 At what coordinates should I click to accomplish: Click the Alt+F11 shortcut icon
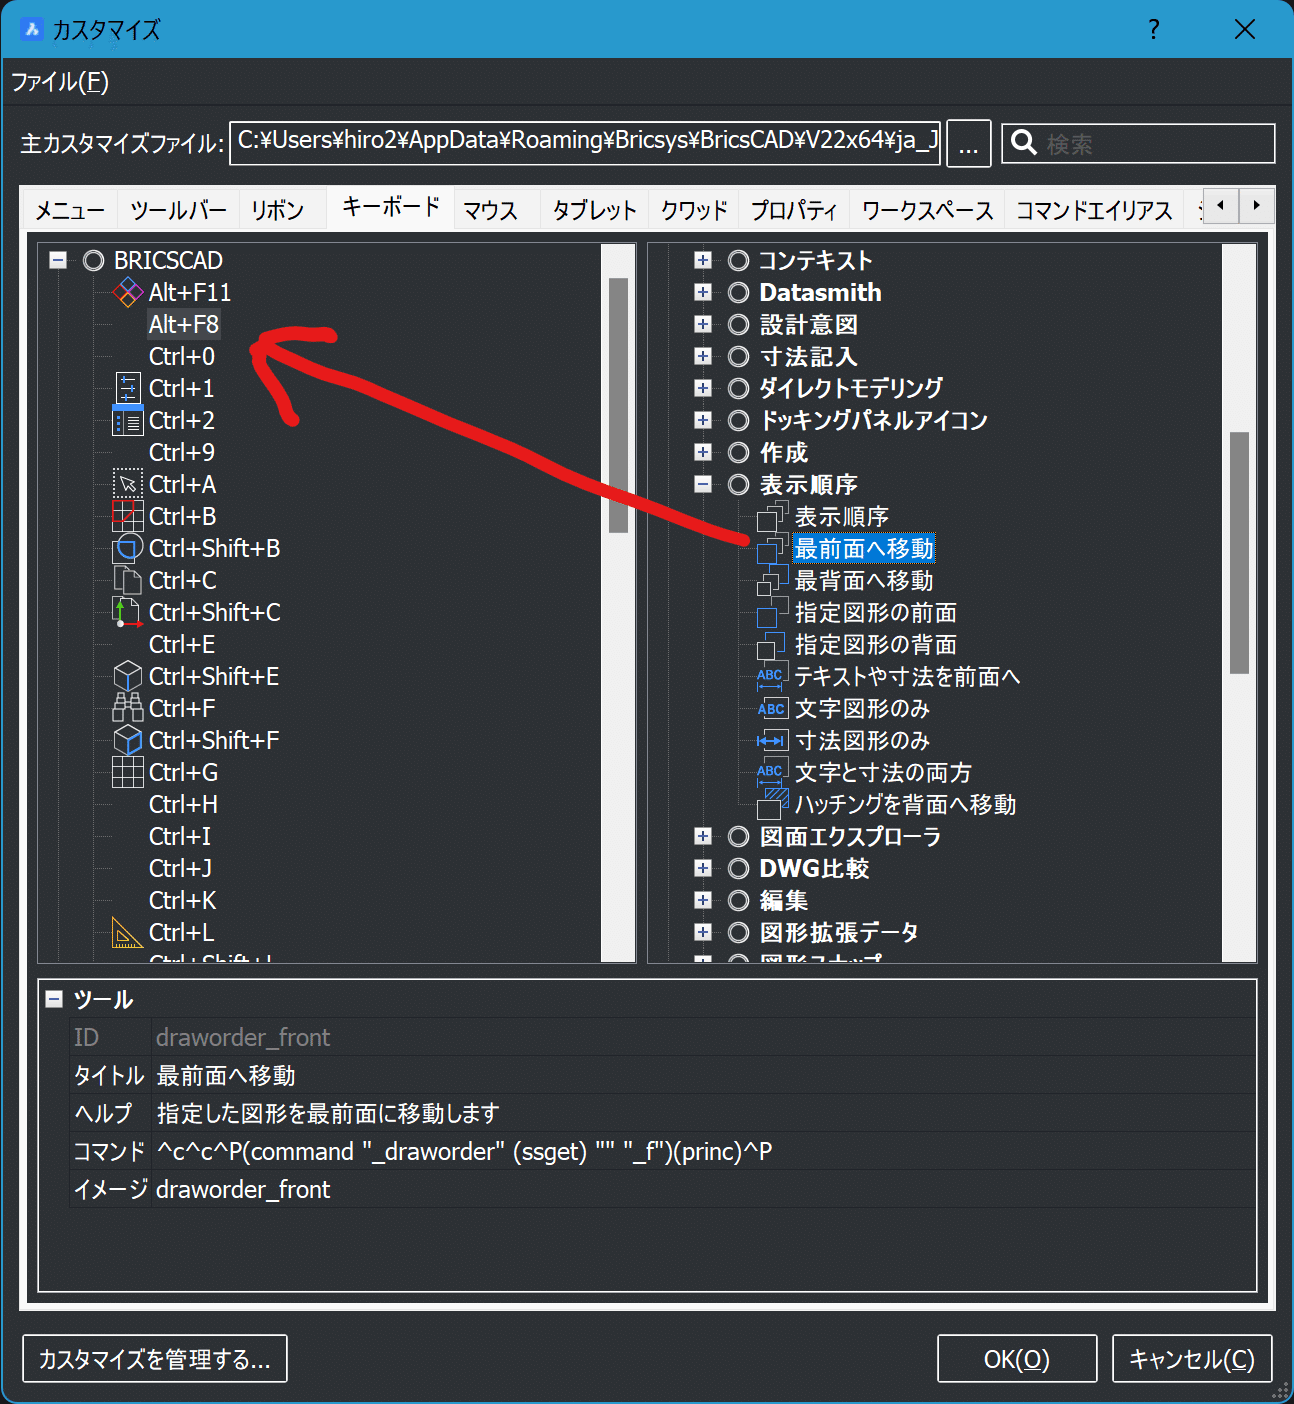click(127, 292)
